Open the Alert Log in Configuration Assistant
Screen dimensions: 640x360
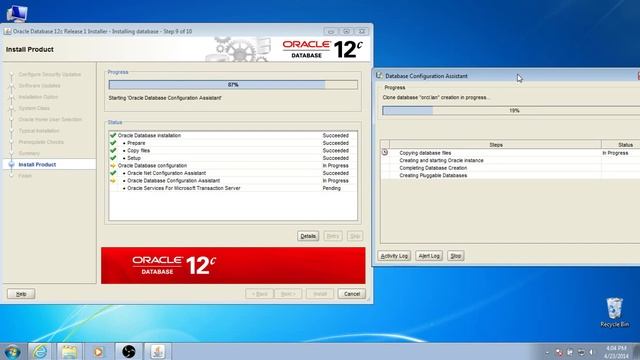(429, 256)
